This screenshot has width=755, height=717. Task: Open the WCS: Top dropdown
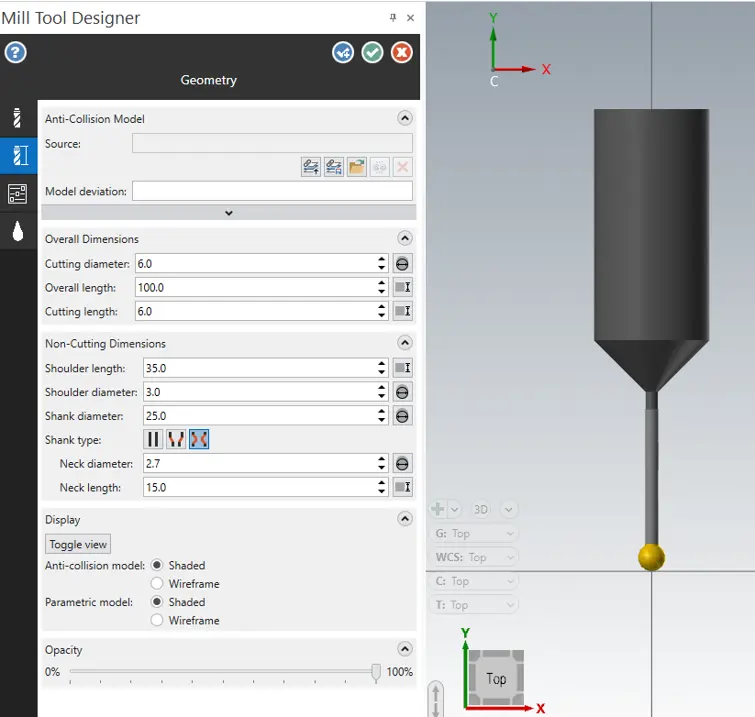(474, 557)
